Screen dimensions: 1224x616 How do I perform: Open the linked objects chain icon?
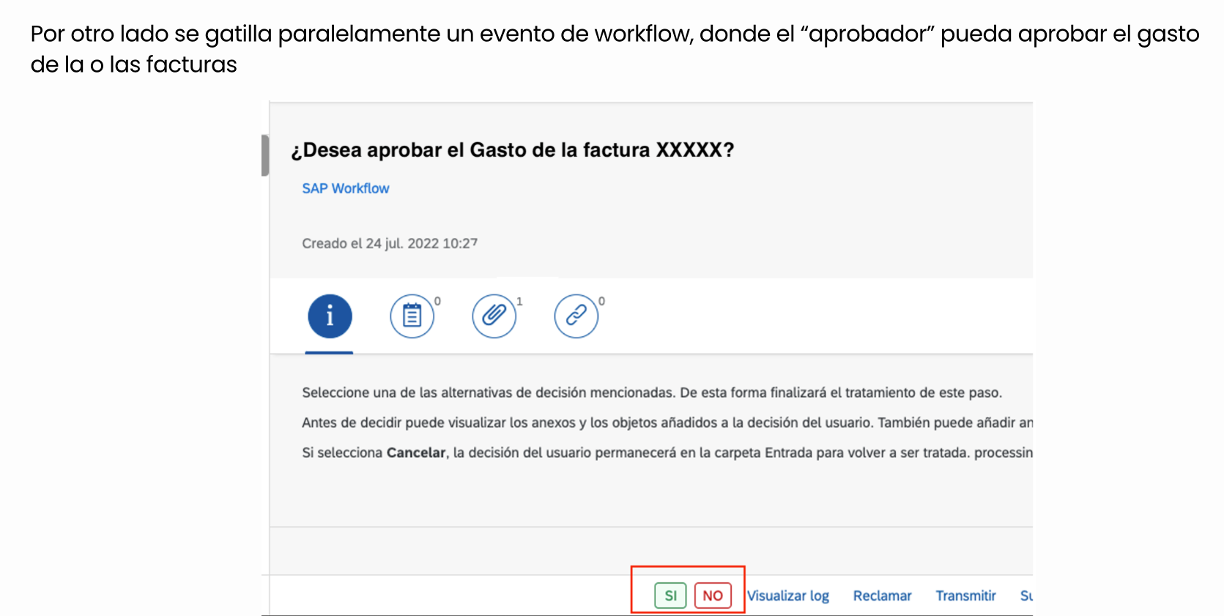click(x=577, y=315)
